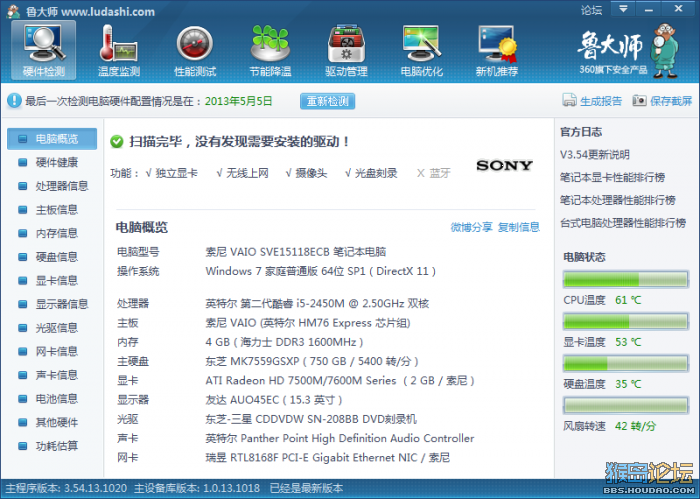Open 台式电脑处理器性能排行榜 link
This screenshot has width=700, height=499.
coord(623,223)
